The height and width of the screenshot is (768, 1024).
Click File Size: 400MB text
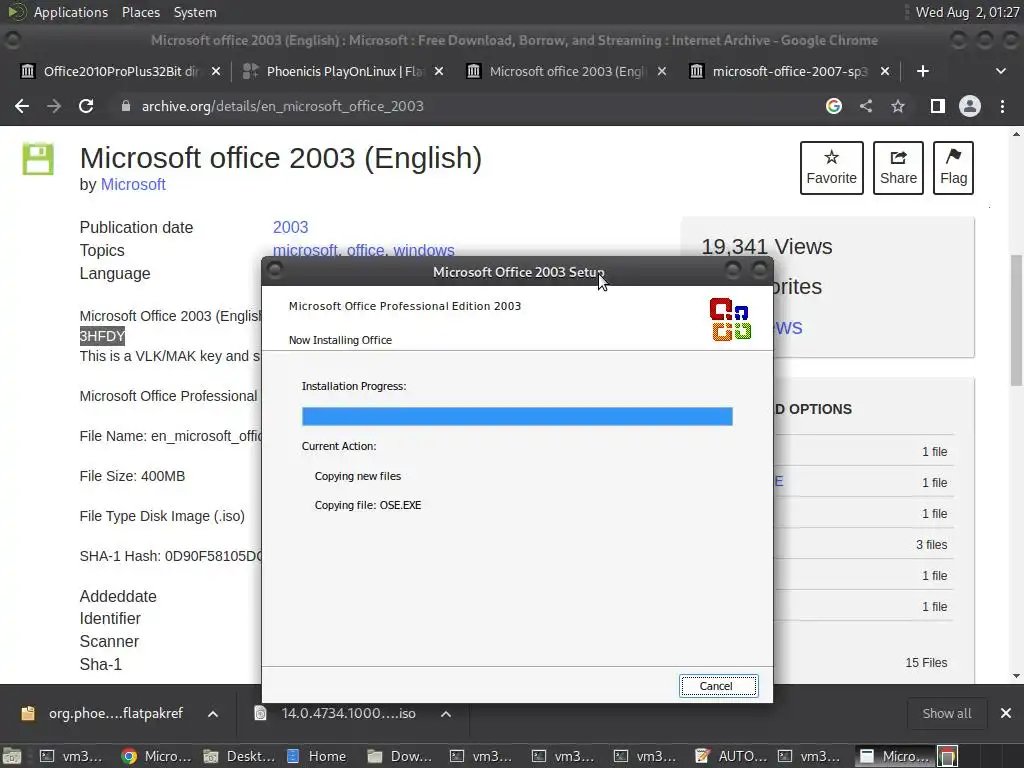click(132, 476)
